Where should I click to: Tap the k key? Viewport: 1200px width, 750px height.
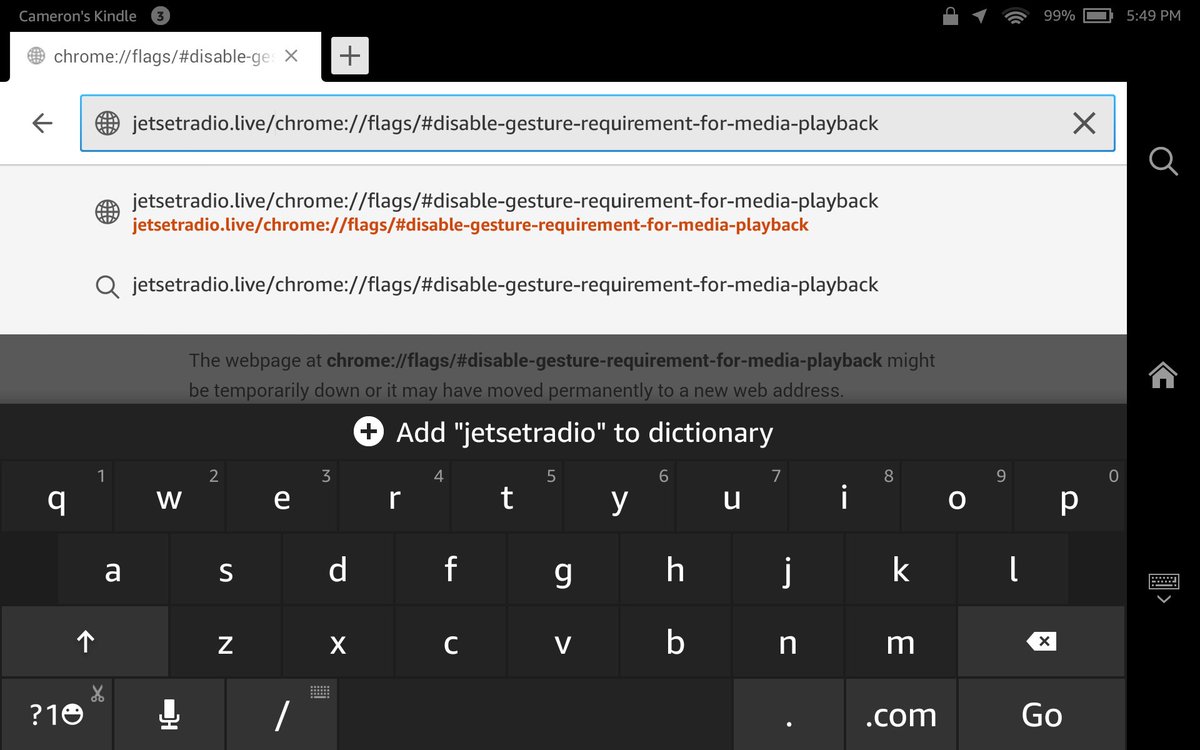point(901,570)
